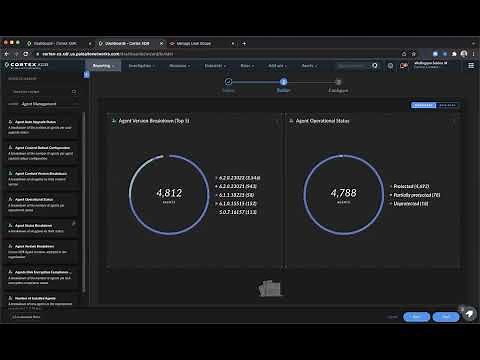The width and height of the screenshot is (480, 360).
Task: Click the Cortex XDR logo
Action: click(27, 65)
